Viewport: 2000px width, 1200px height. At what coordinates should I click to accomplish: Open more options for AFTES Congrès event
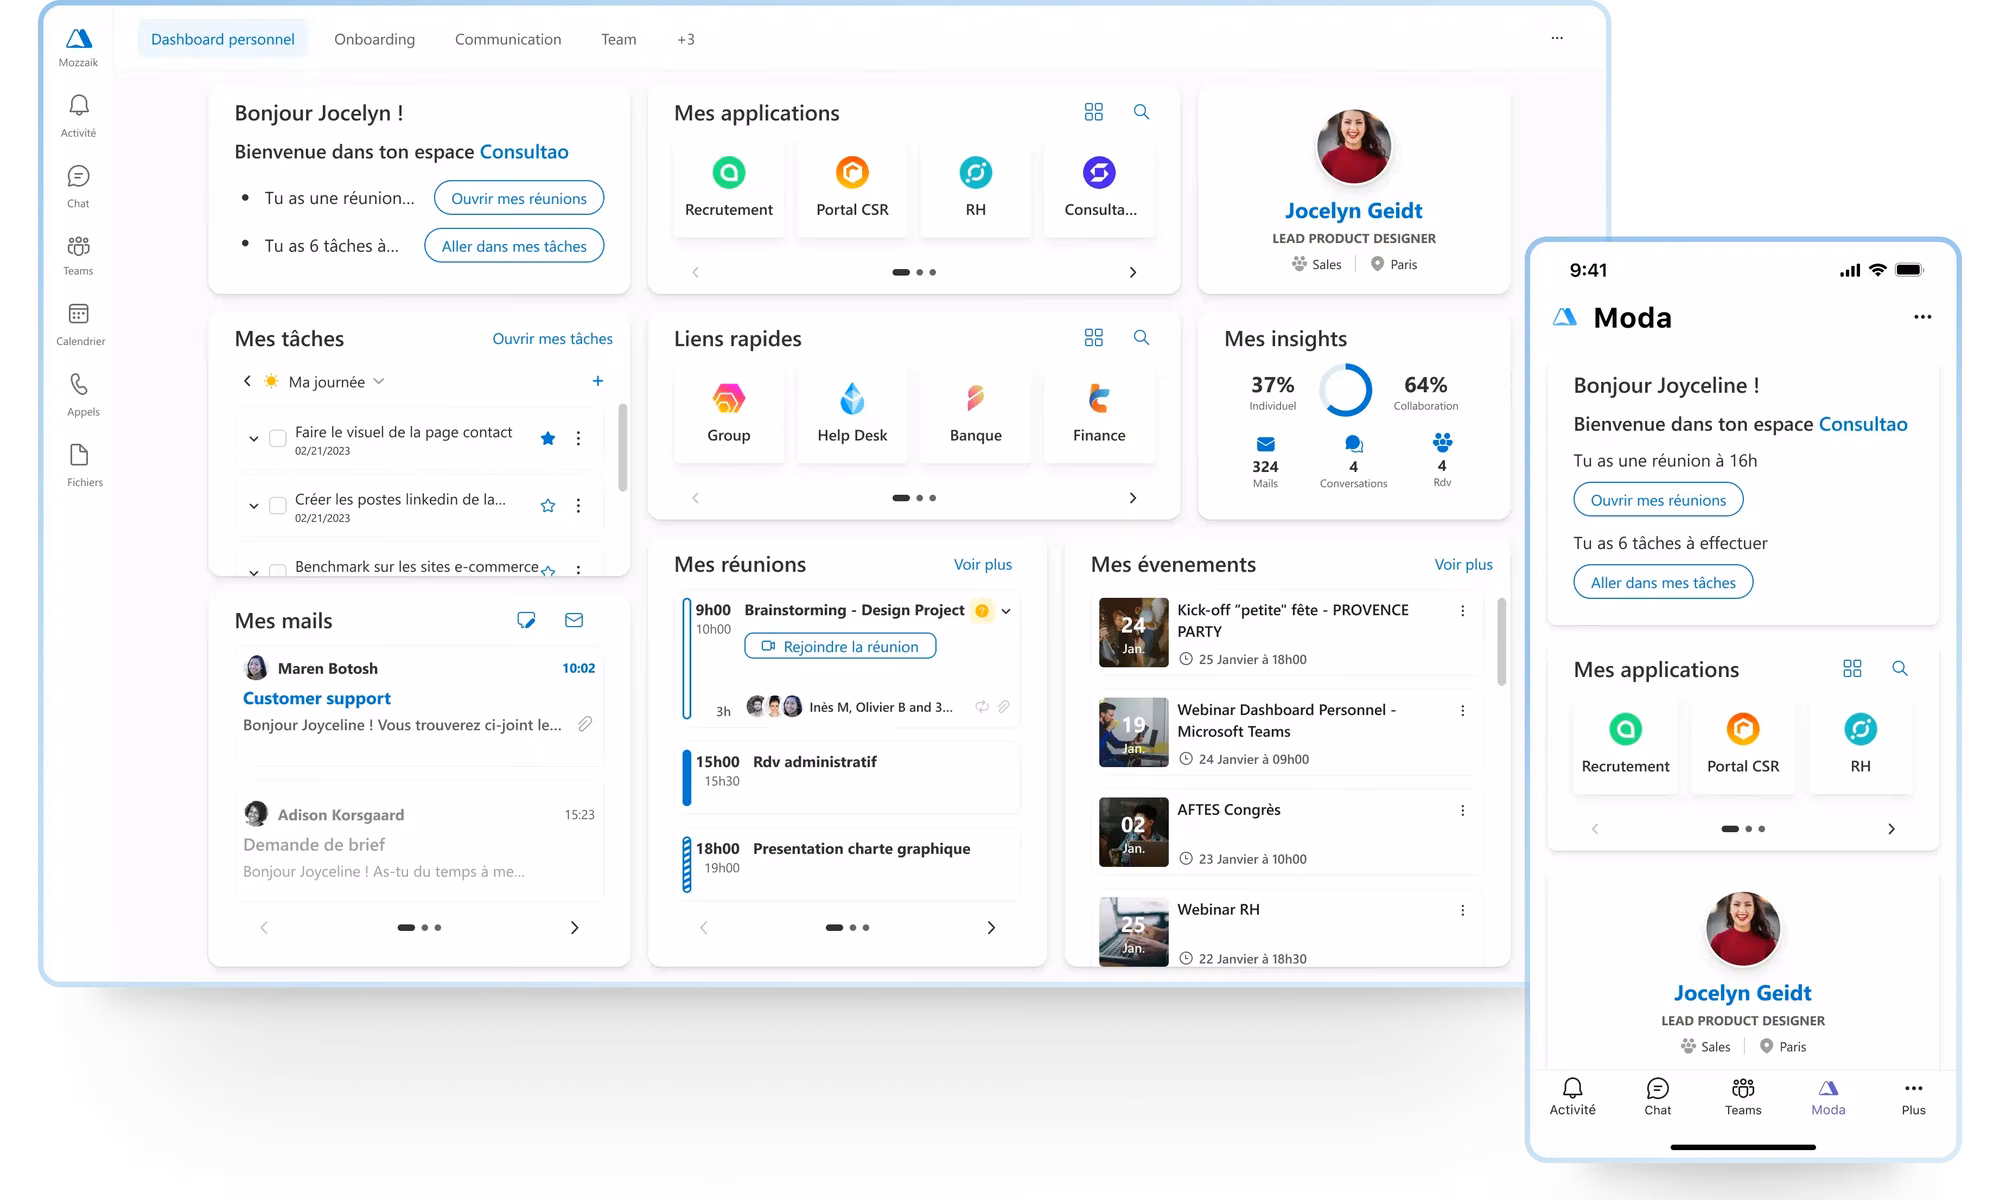coord(1462,811)
